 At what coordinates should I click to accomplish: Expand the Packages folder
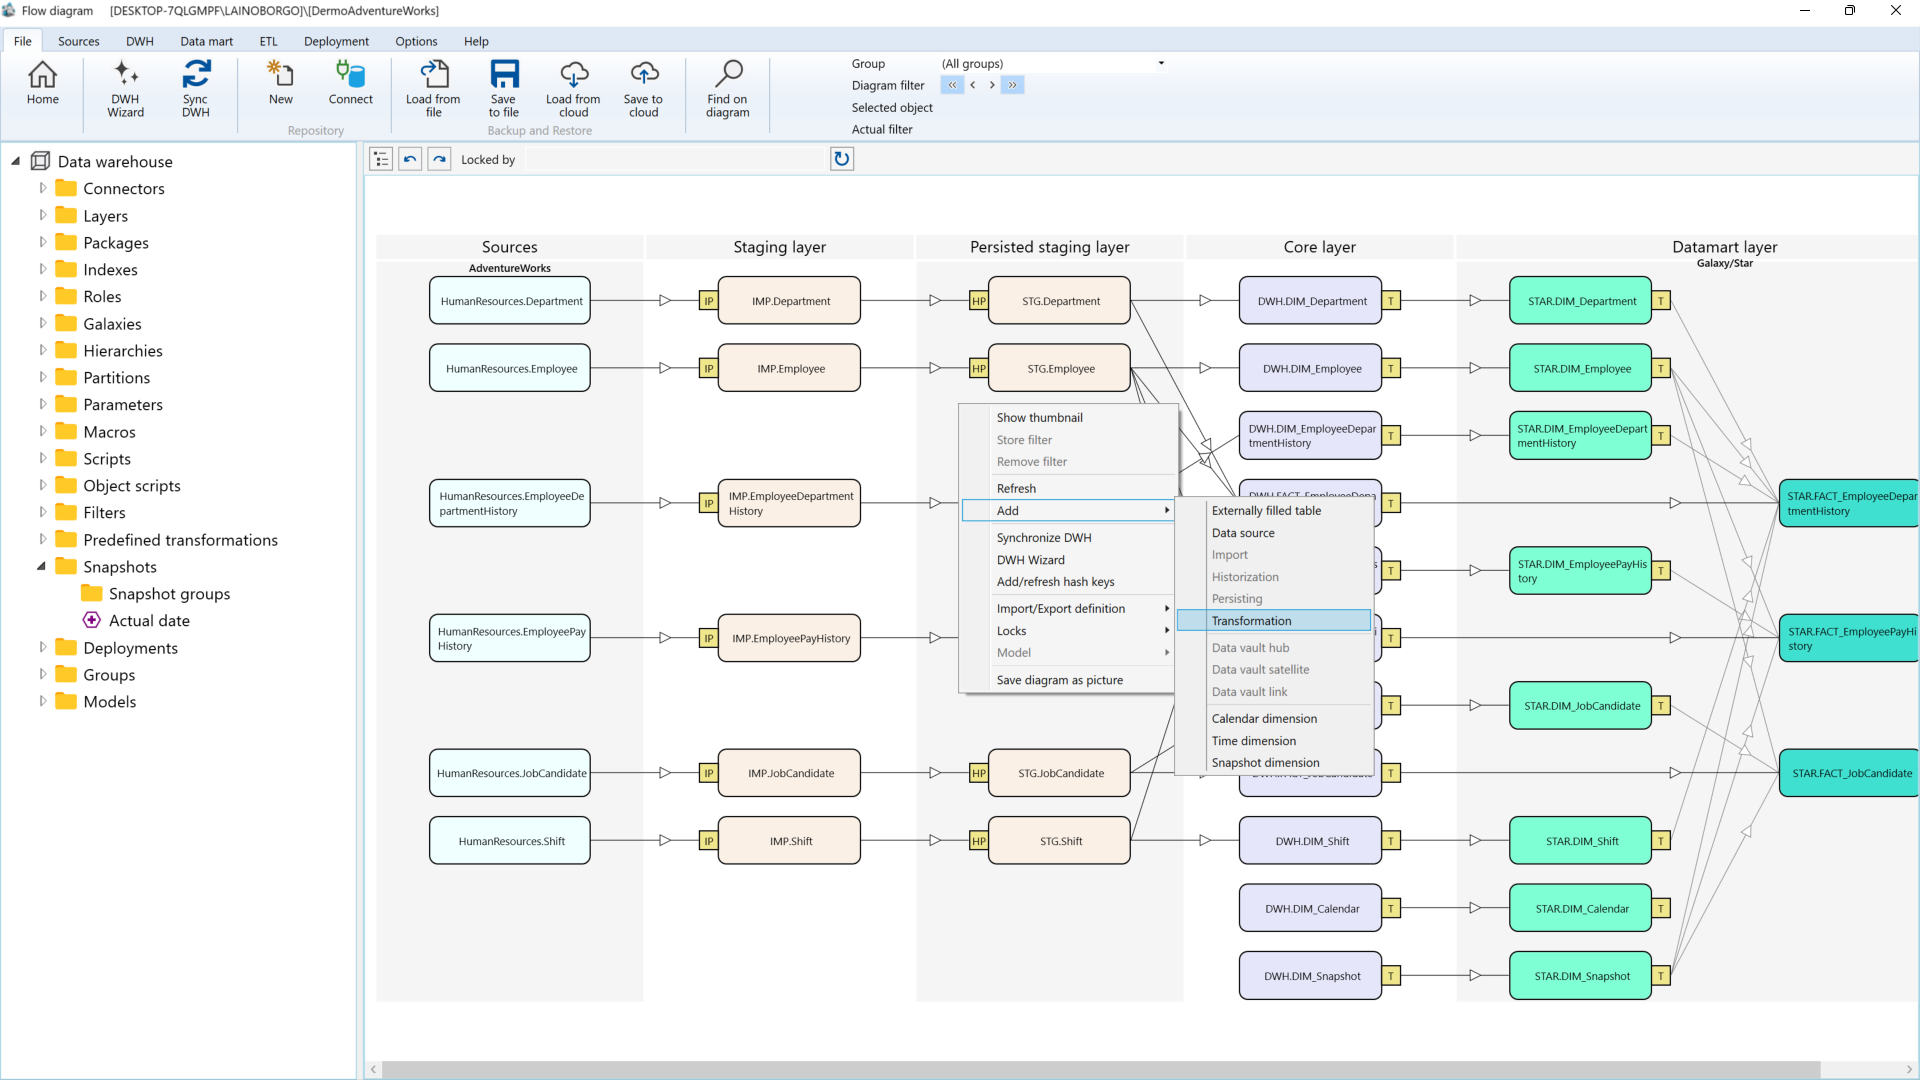[x=43, y=242]
